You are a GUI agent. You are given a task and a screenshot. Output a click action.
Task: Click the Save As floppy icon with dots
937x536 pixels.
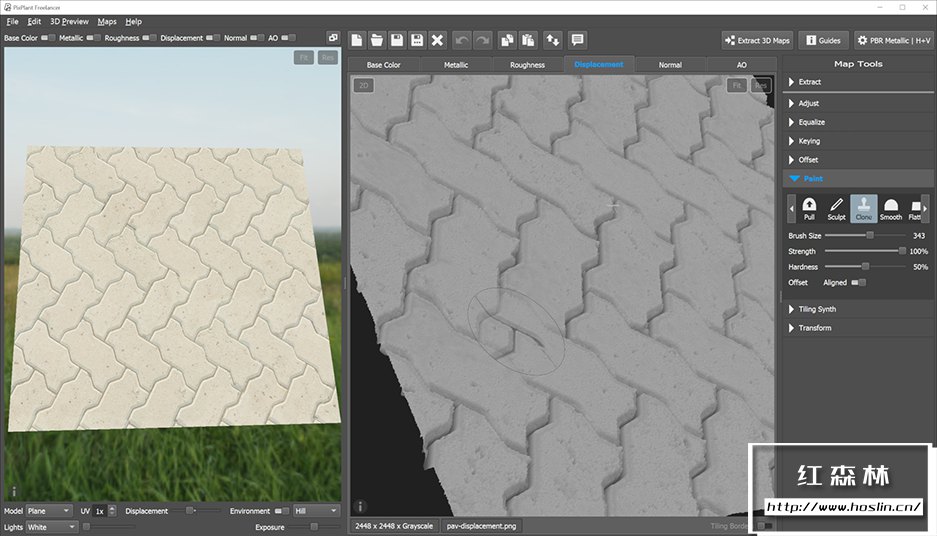click(417, 40)
